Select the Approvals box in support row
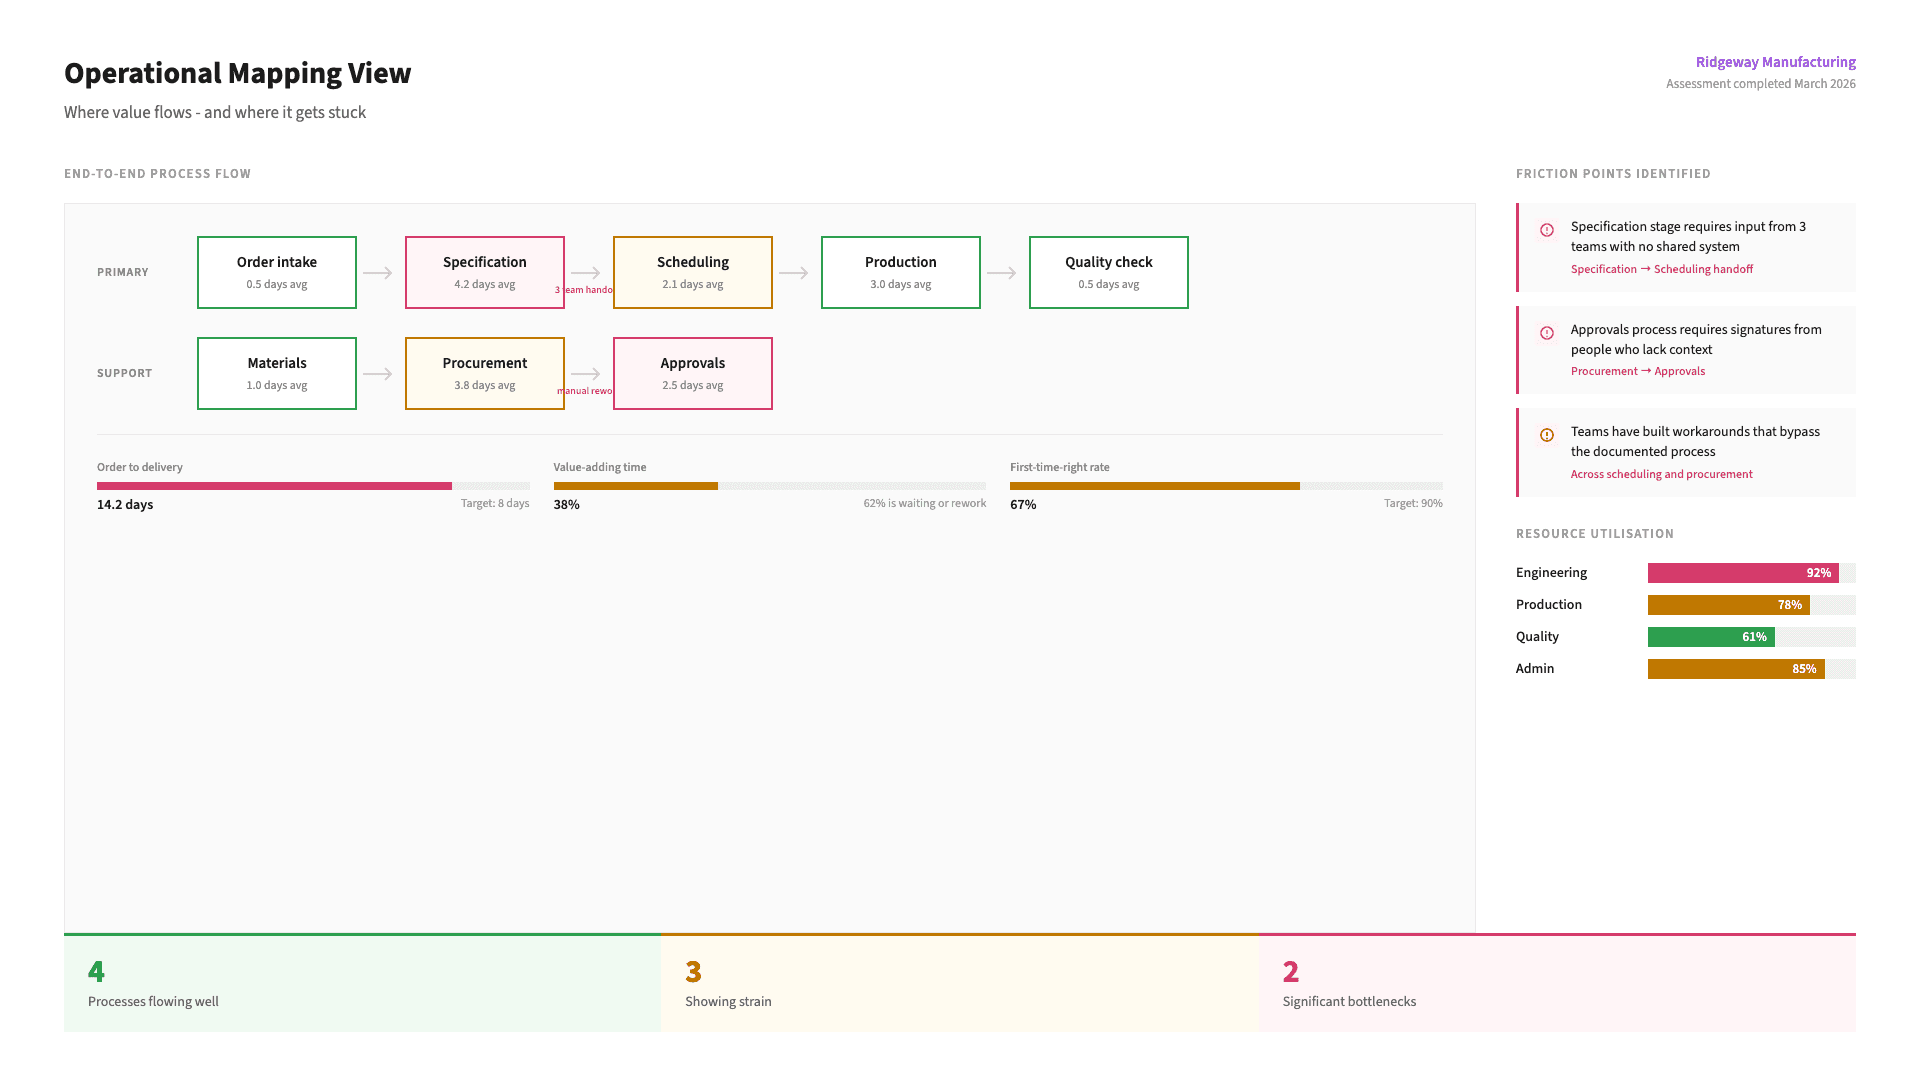This screenshot has height=1080, width=1920. [x=692, y=372]
